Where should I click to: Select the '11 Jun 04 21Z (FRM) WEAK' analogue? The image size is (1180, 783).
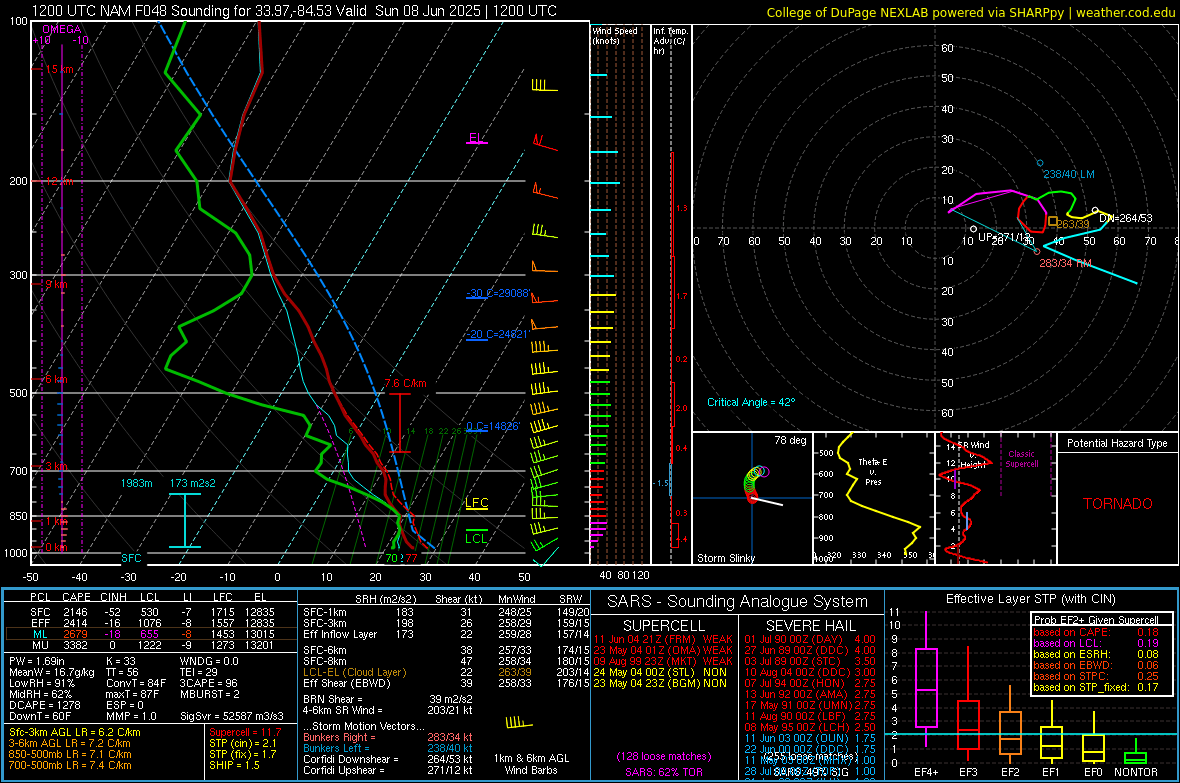663,639
